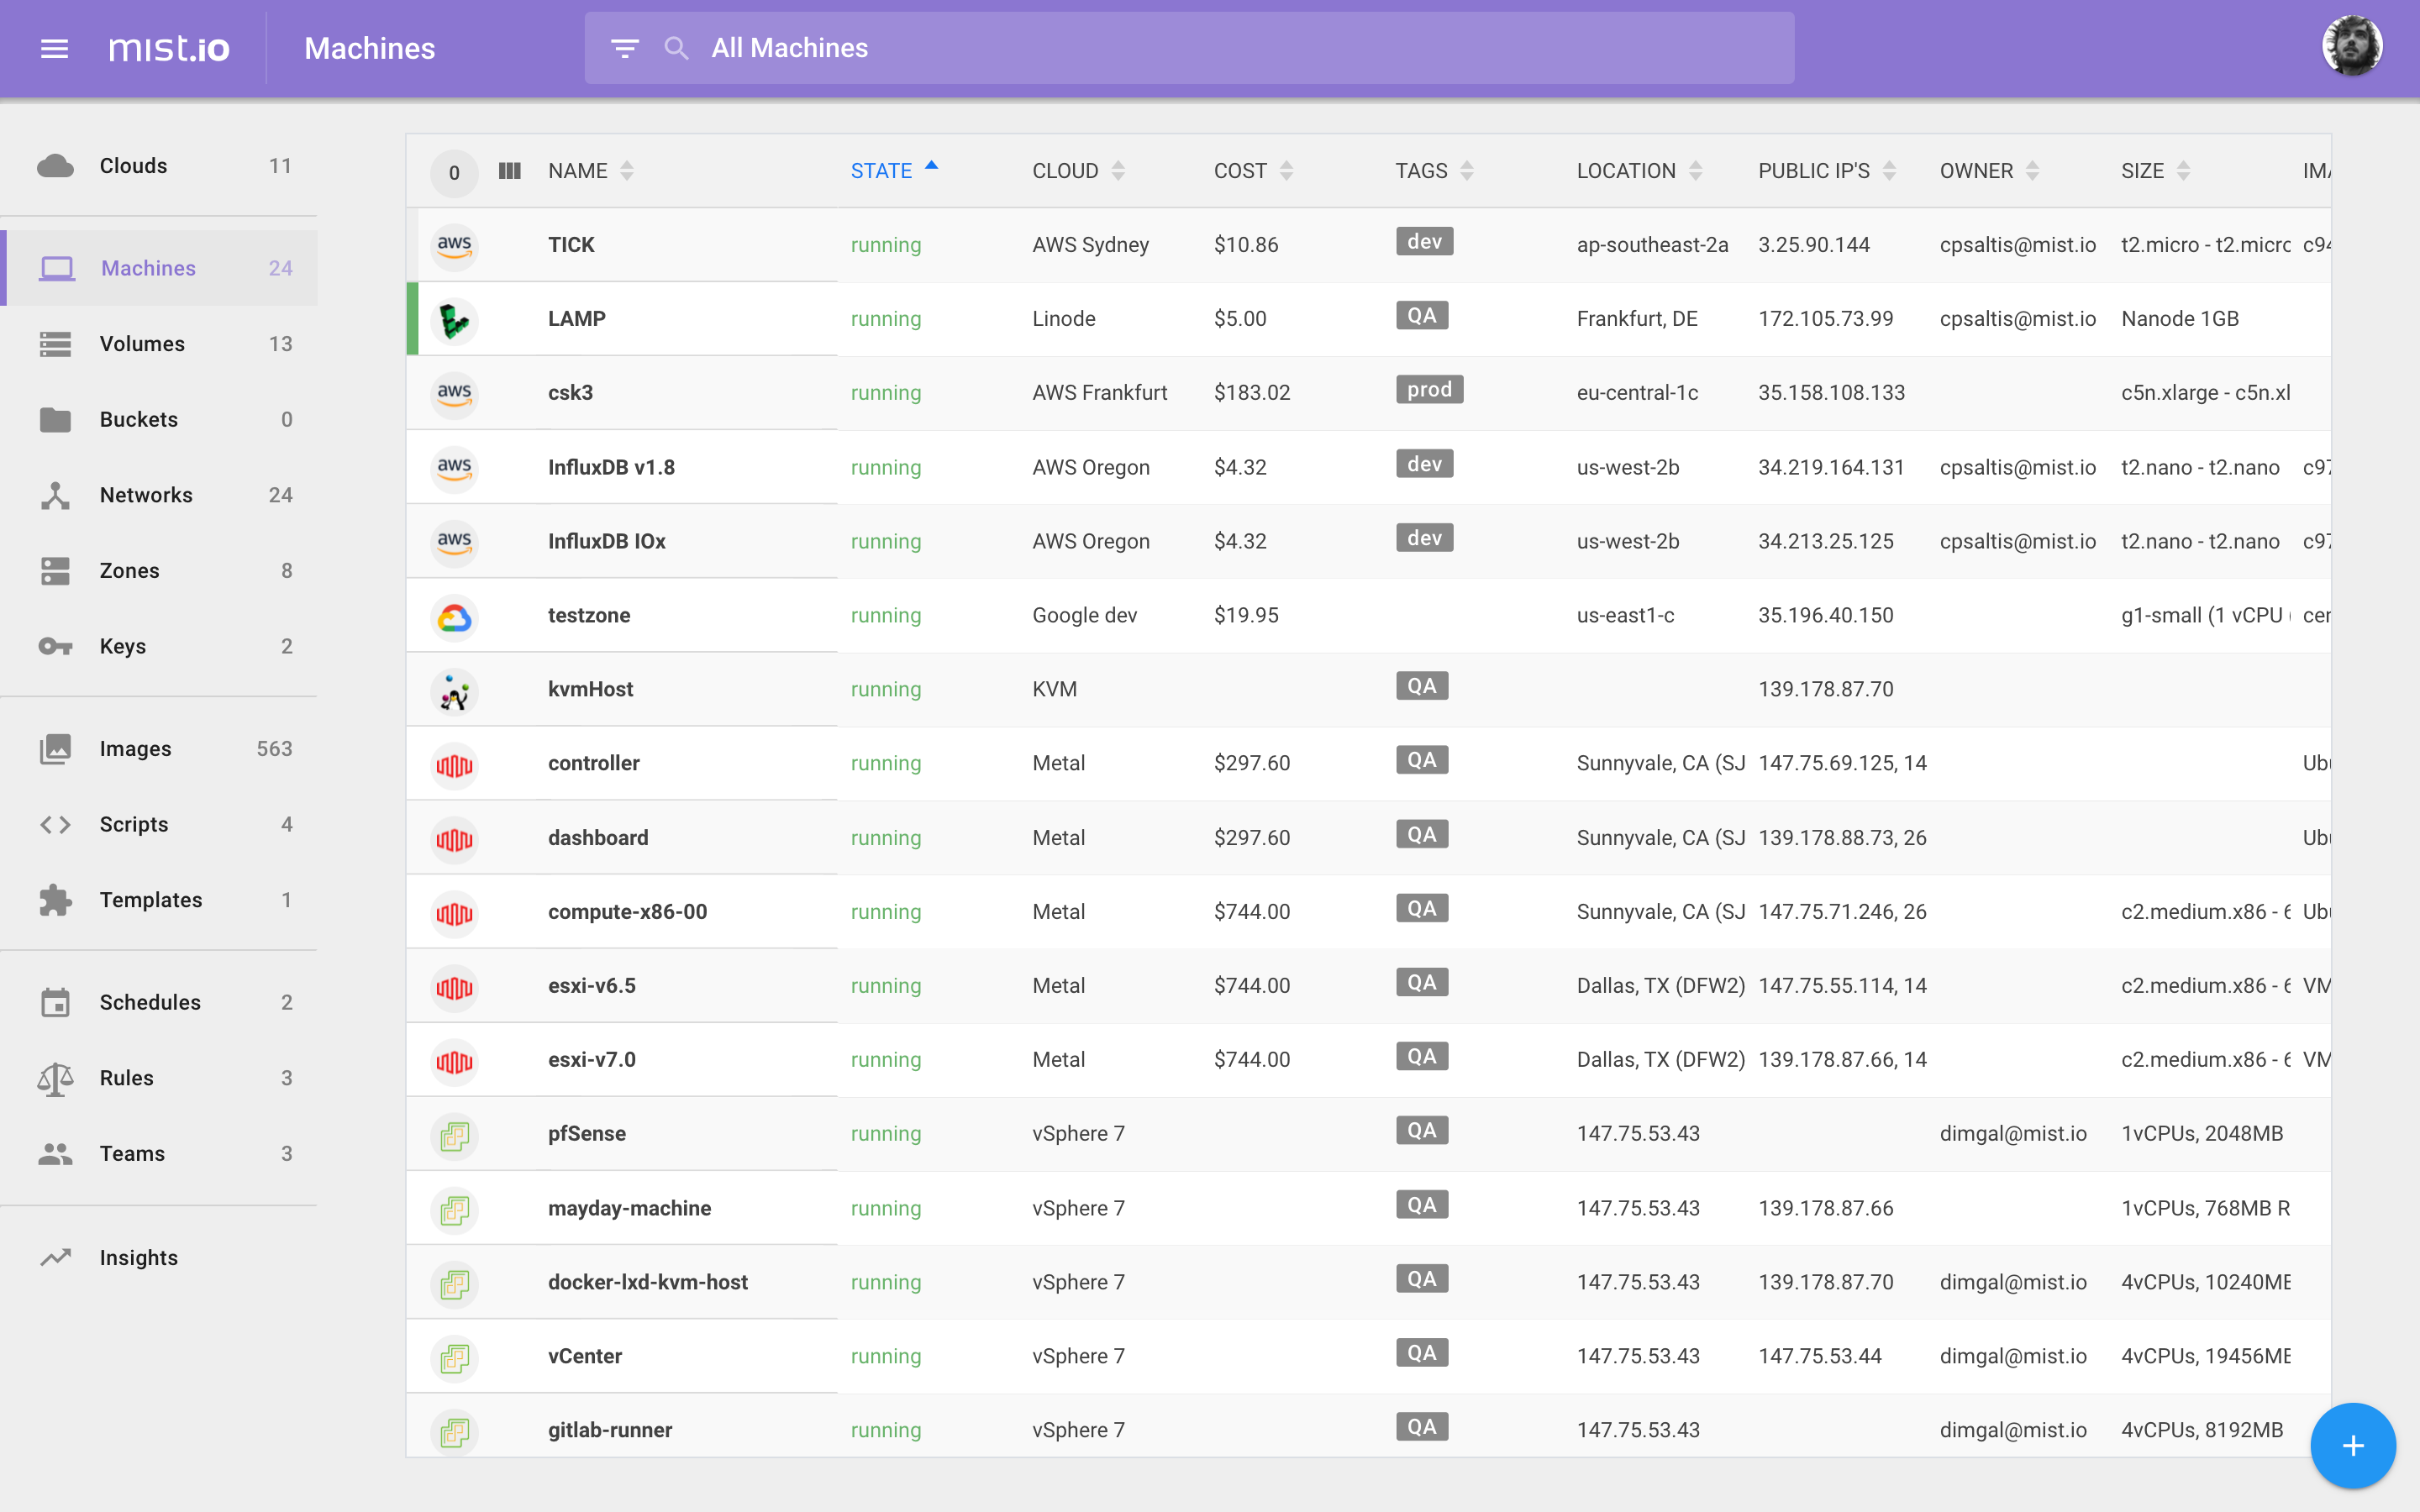
Task: Sort machines by Public IP's
Action: click(1826, 171)
